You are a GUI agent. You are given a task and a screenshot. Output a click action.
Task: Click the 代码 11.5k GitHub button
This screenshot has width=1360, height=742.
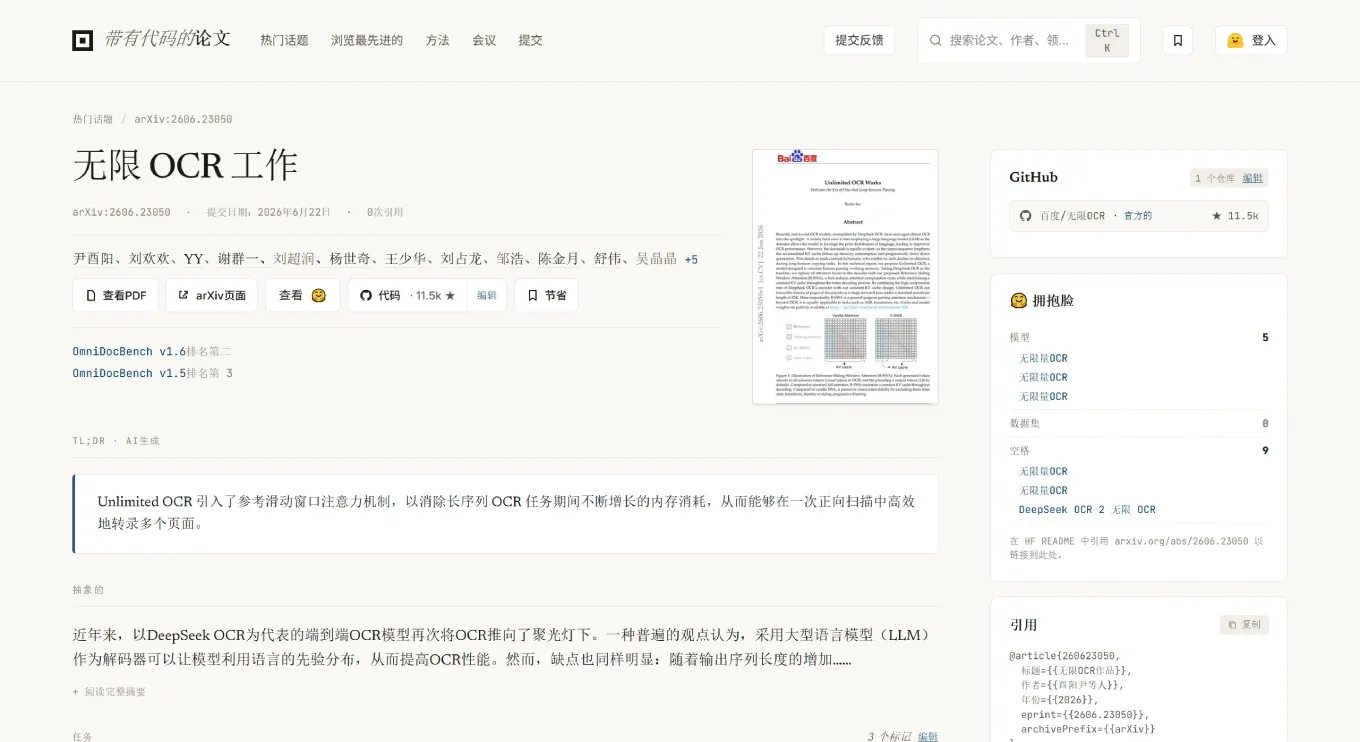(407, 295)
